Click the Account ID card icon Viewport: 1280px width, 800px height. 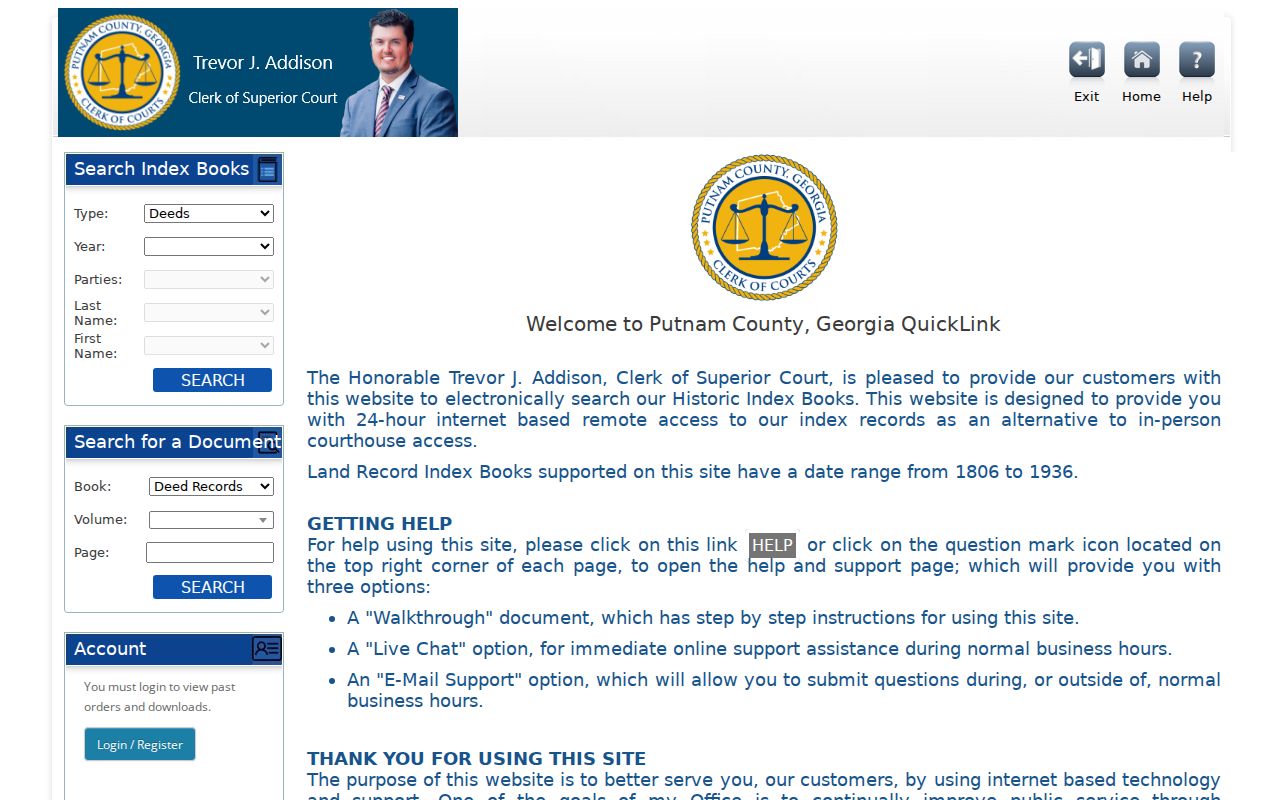266,649
